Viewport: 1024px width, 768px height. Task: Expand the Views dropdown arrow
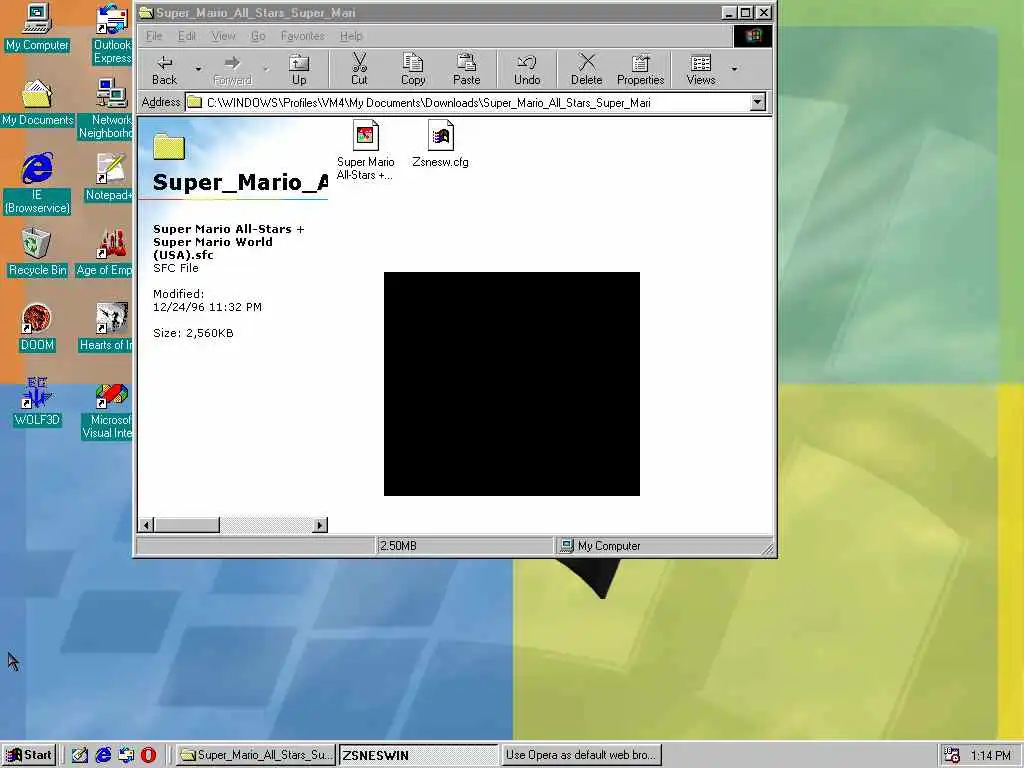coord(735,69)
